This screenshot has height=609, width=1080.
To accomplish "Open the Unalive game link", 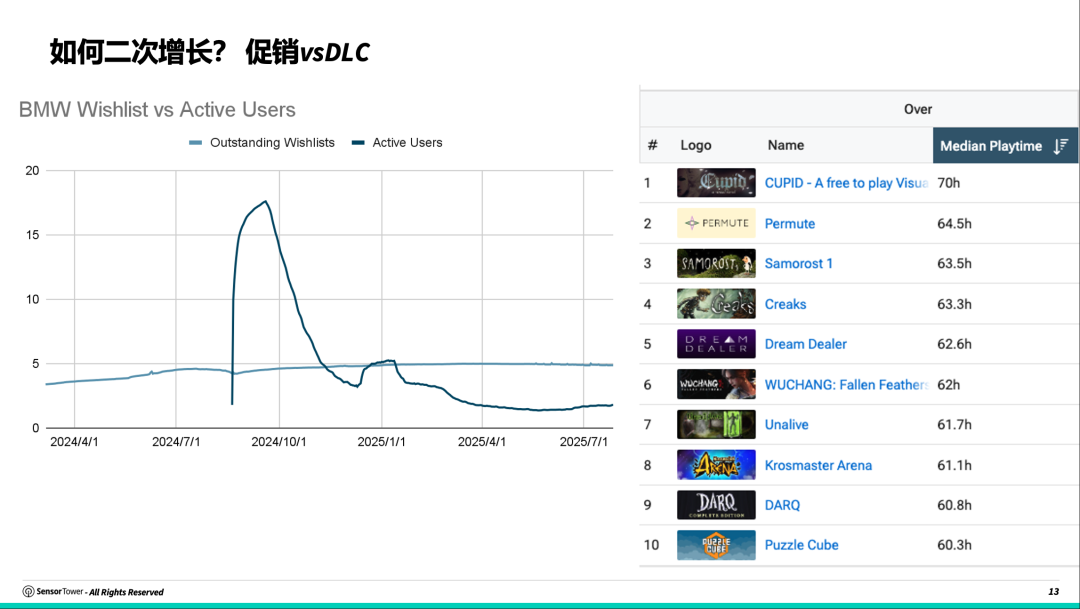I will click(x=787, y=424).
